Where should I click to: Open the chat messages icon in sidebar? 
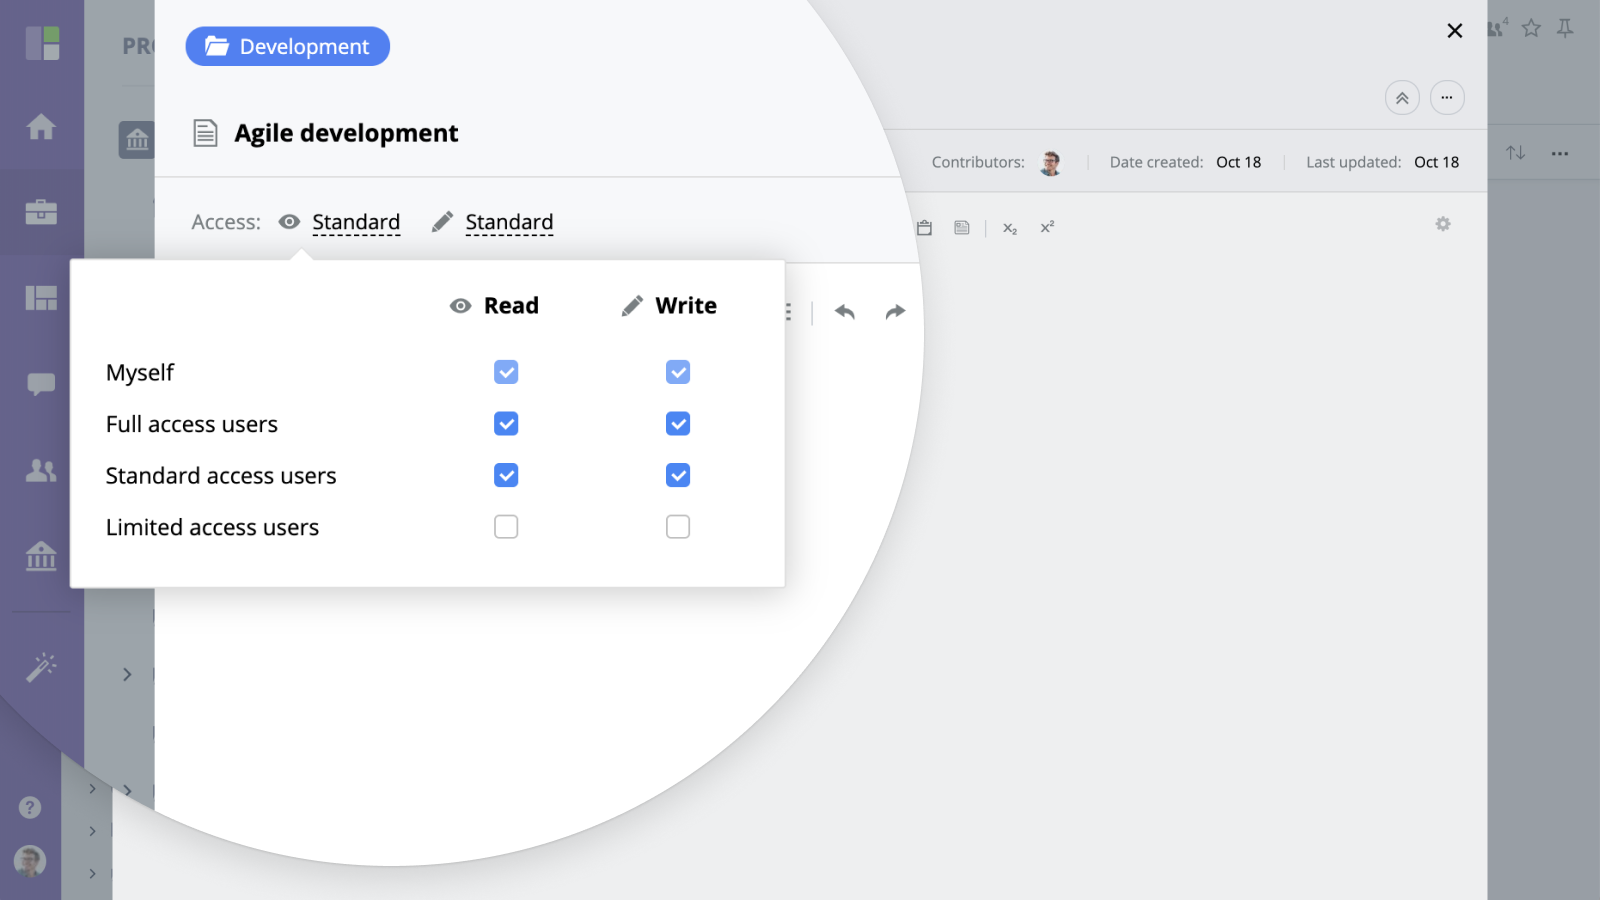[x=41, y=384]
